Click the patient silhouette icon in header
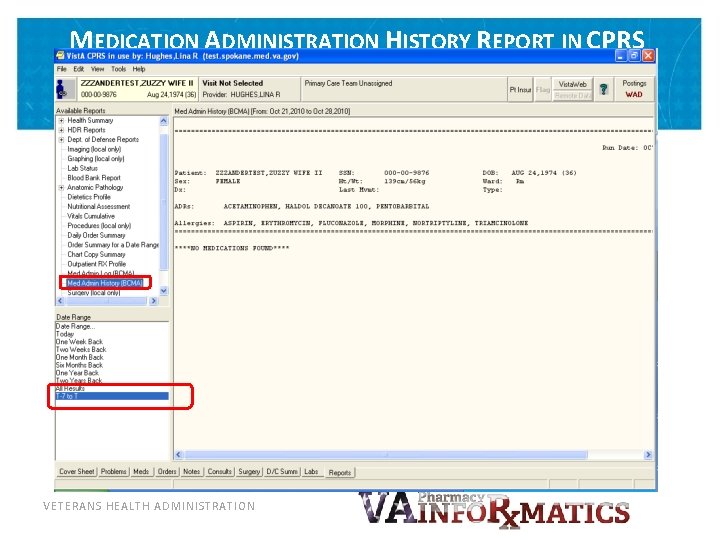The image size is (720, 540). (65, 89)
